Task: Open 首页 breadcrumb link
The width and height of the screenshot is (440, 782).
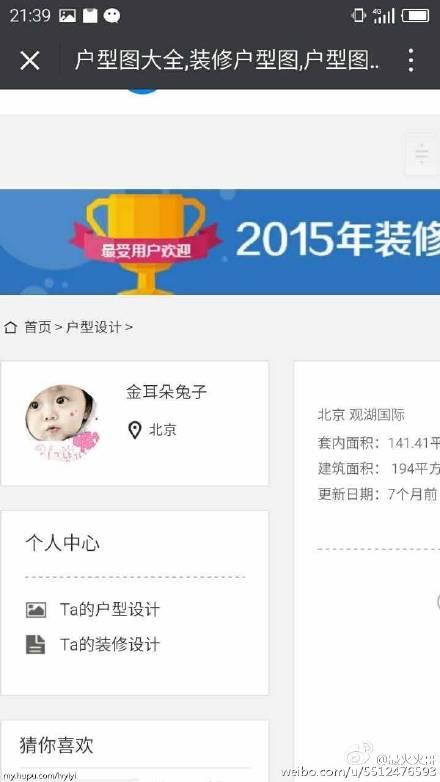Action: point(38,327)
